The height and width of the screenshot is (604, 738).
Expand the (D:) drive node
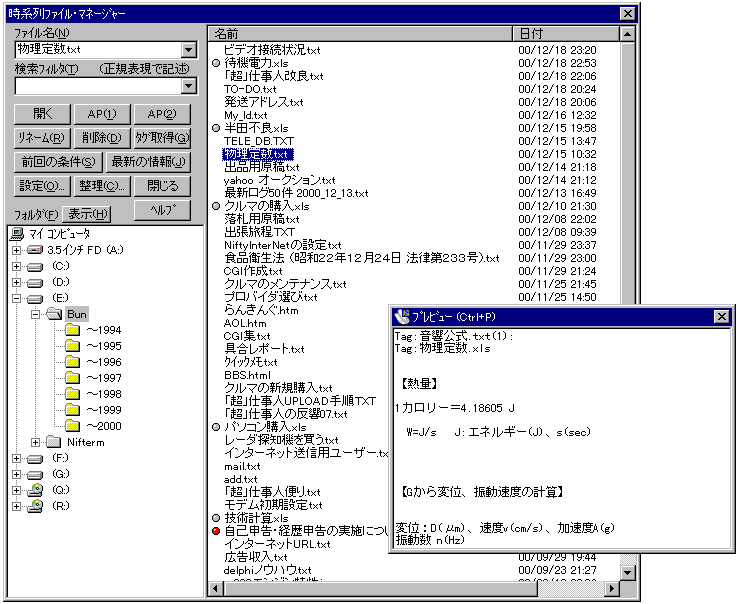coord(16,282)
